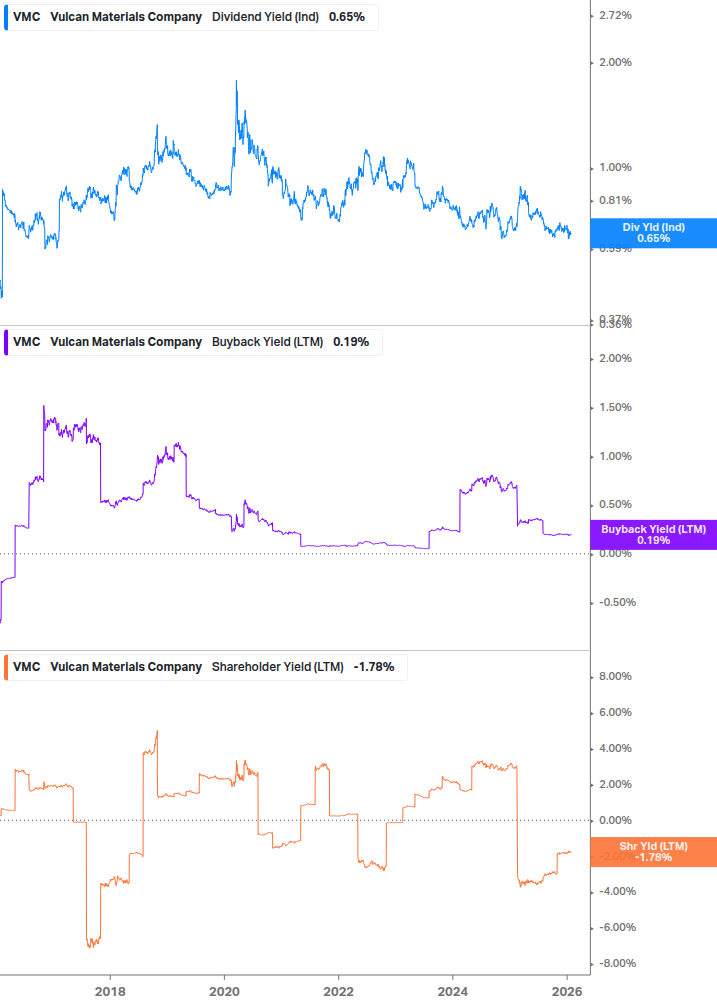Click the -4.00% tick on the shareholder yield axis
Screen dimensions: 717x1005
[x=617, y=892]
